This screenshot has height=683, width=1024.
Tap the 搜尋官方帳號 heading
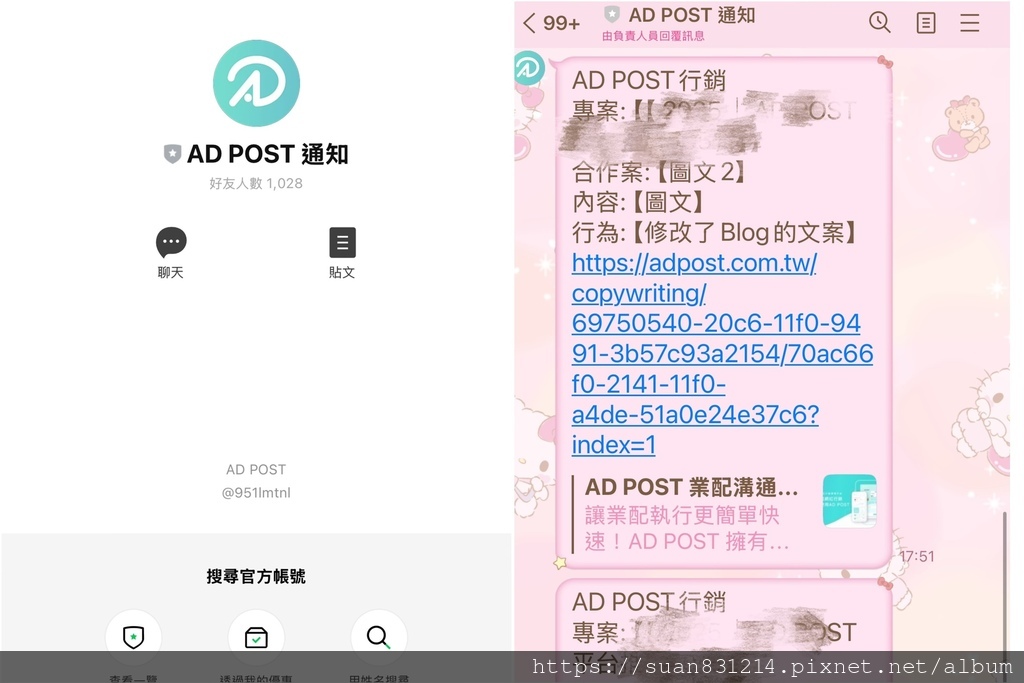256,576
